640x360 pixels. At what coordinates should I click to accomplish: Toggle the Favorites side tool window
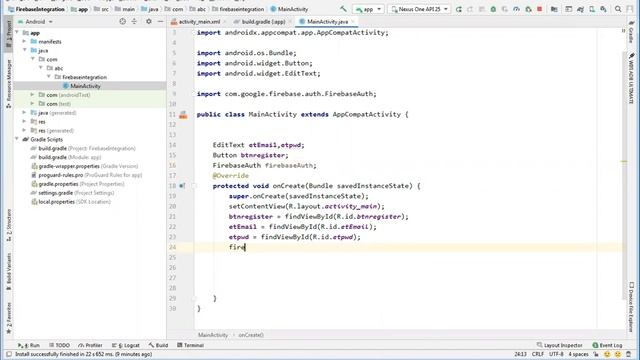click(x=9, y=318)
